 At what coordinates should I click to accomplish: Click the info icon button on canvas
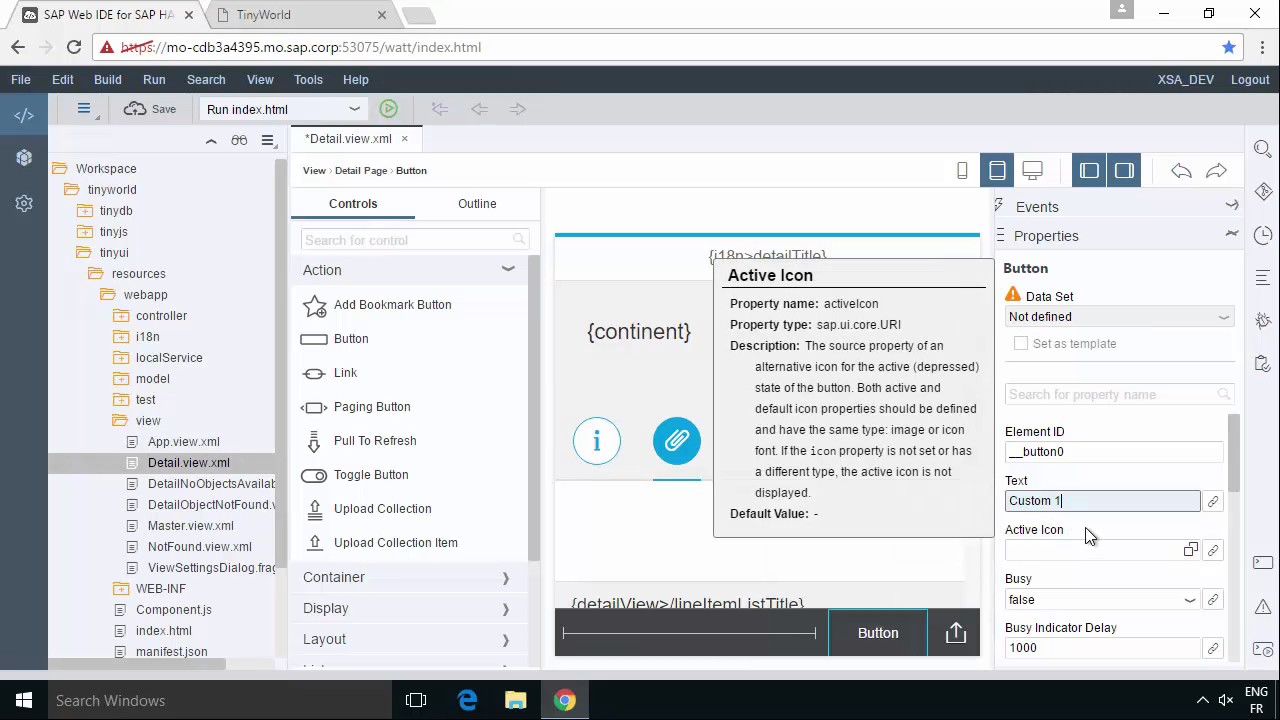(597, 441)
